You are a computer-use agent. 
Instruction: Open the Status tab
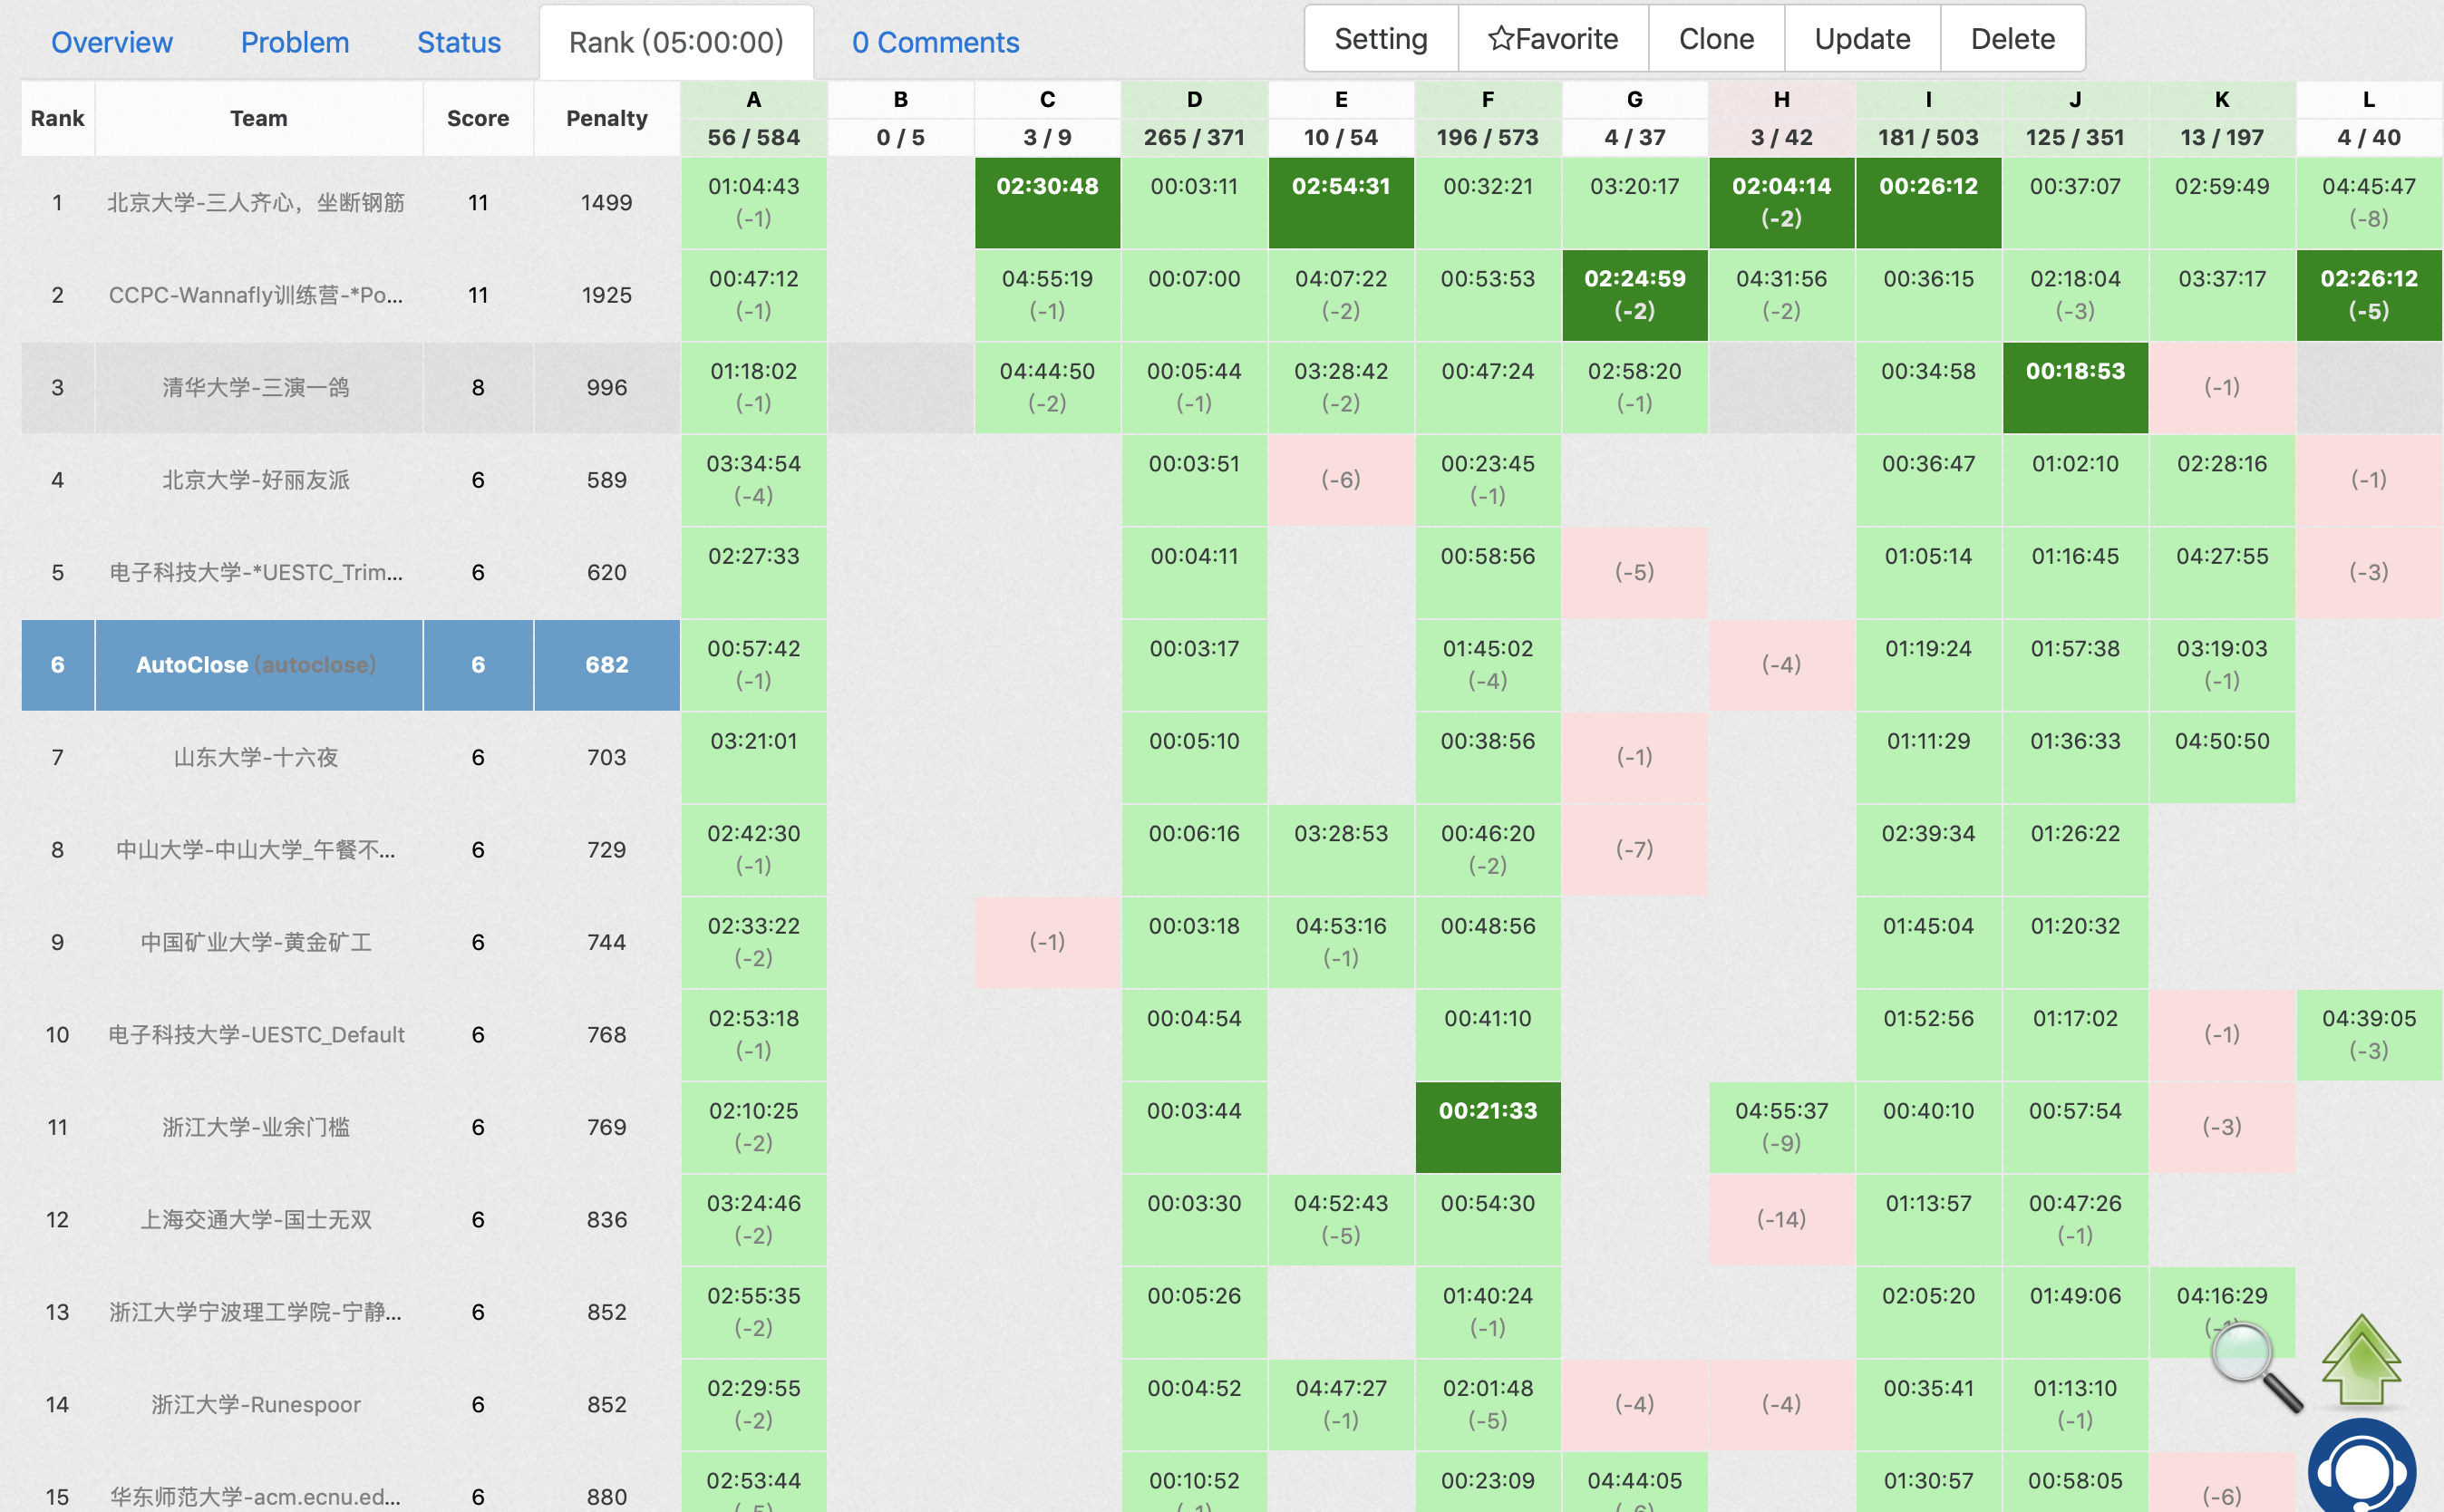[x=458, y=42]
